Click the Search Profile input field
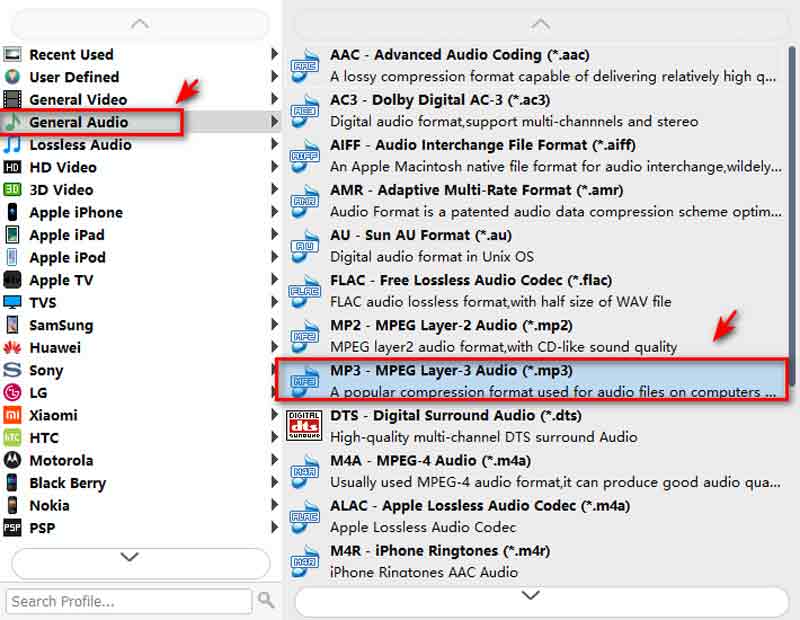800x620 pixels. tap(130, 601)
